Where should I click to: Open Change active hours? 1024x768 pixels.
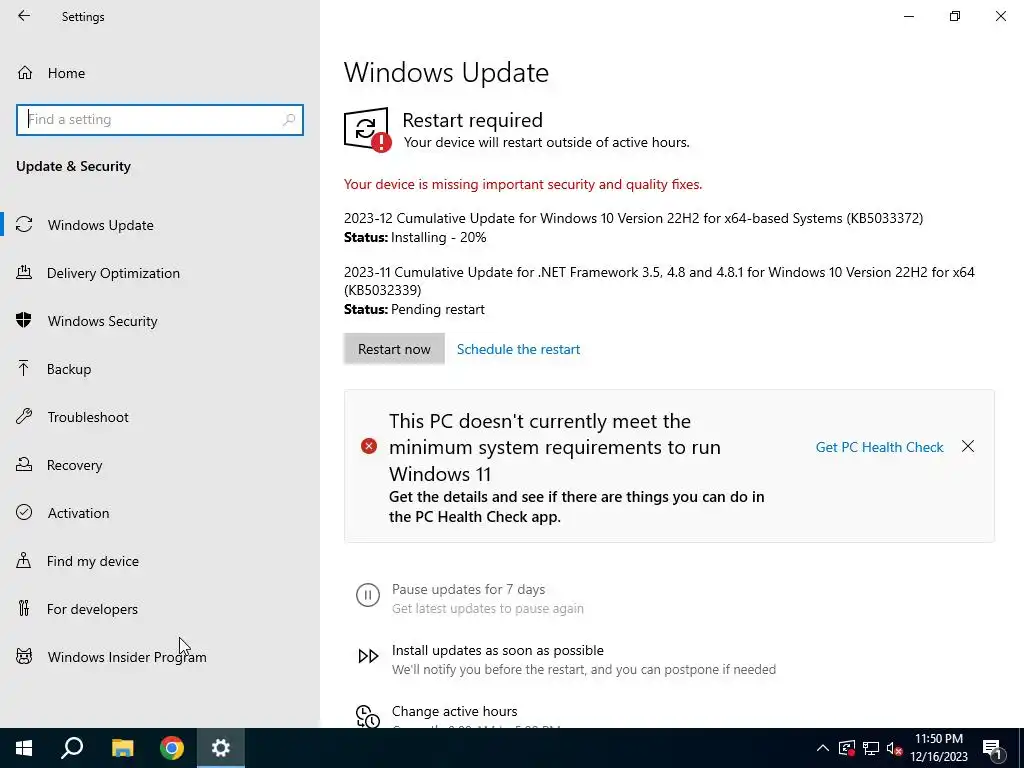(455, 711)
